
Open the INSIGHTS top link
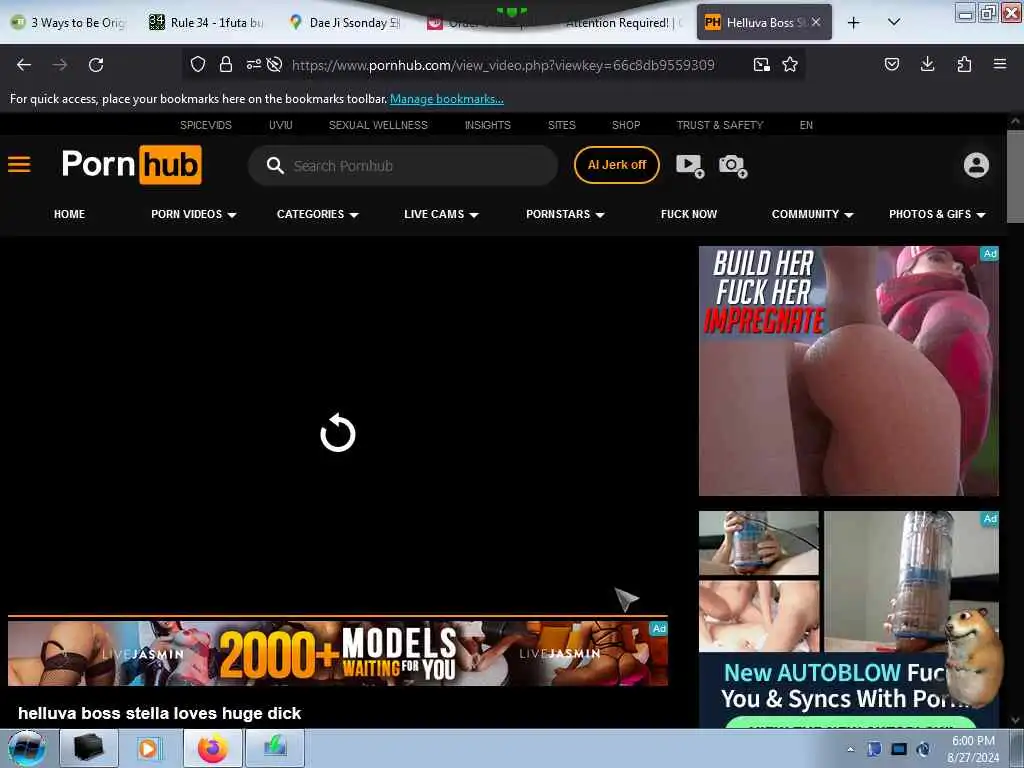coord(488,125)
